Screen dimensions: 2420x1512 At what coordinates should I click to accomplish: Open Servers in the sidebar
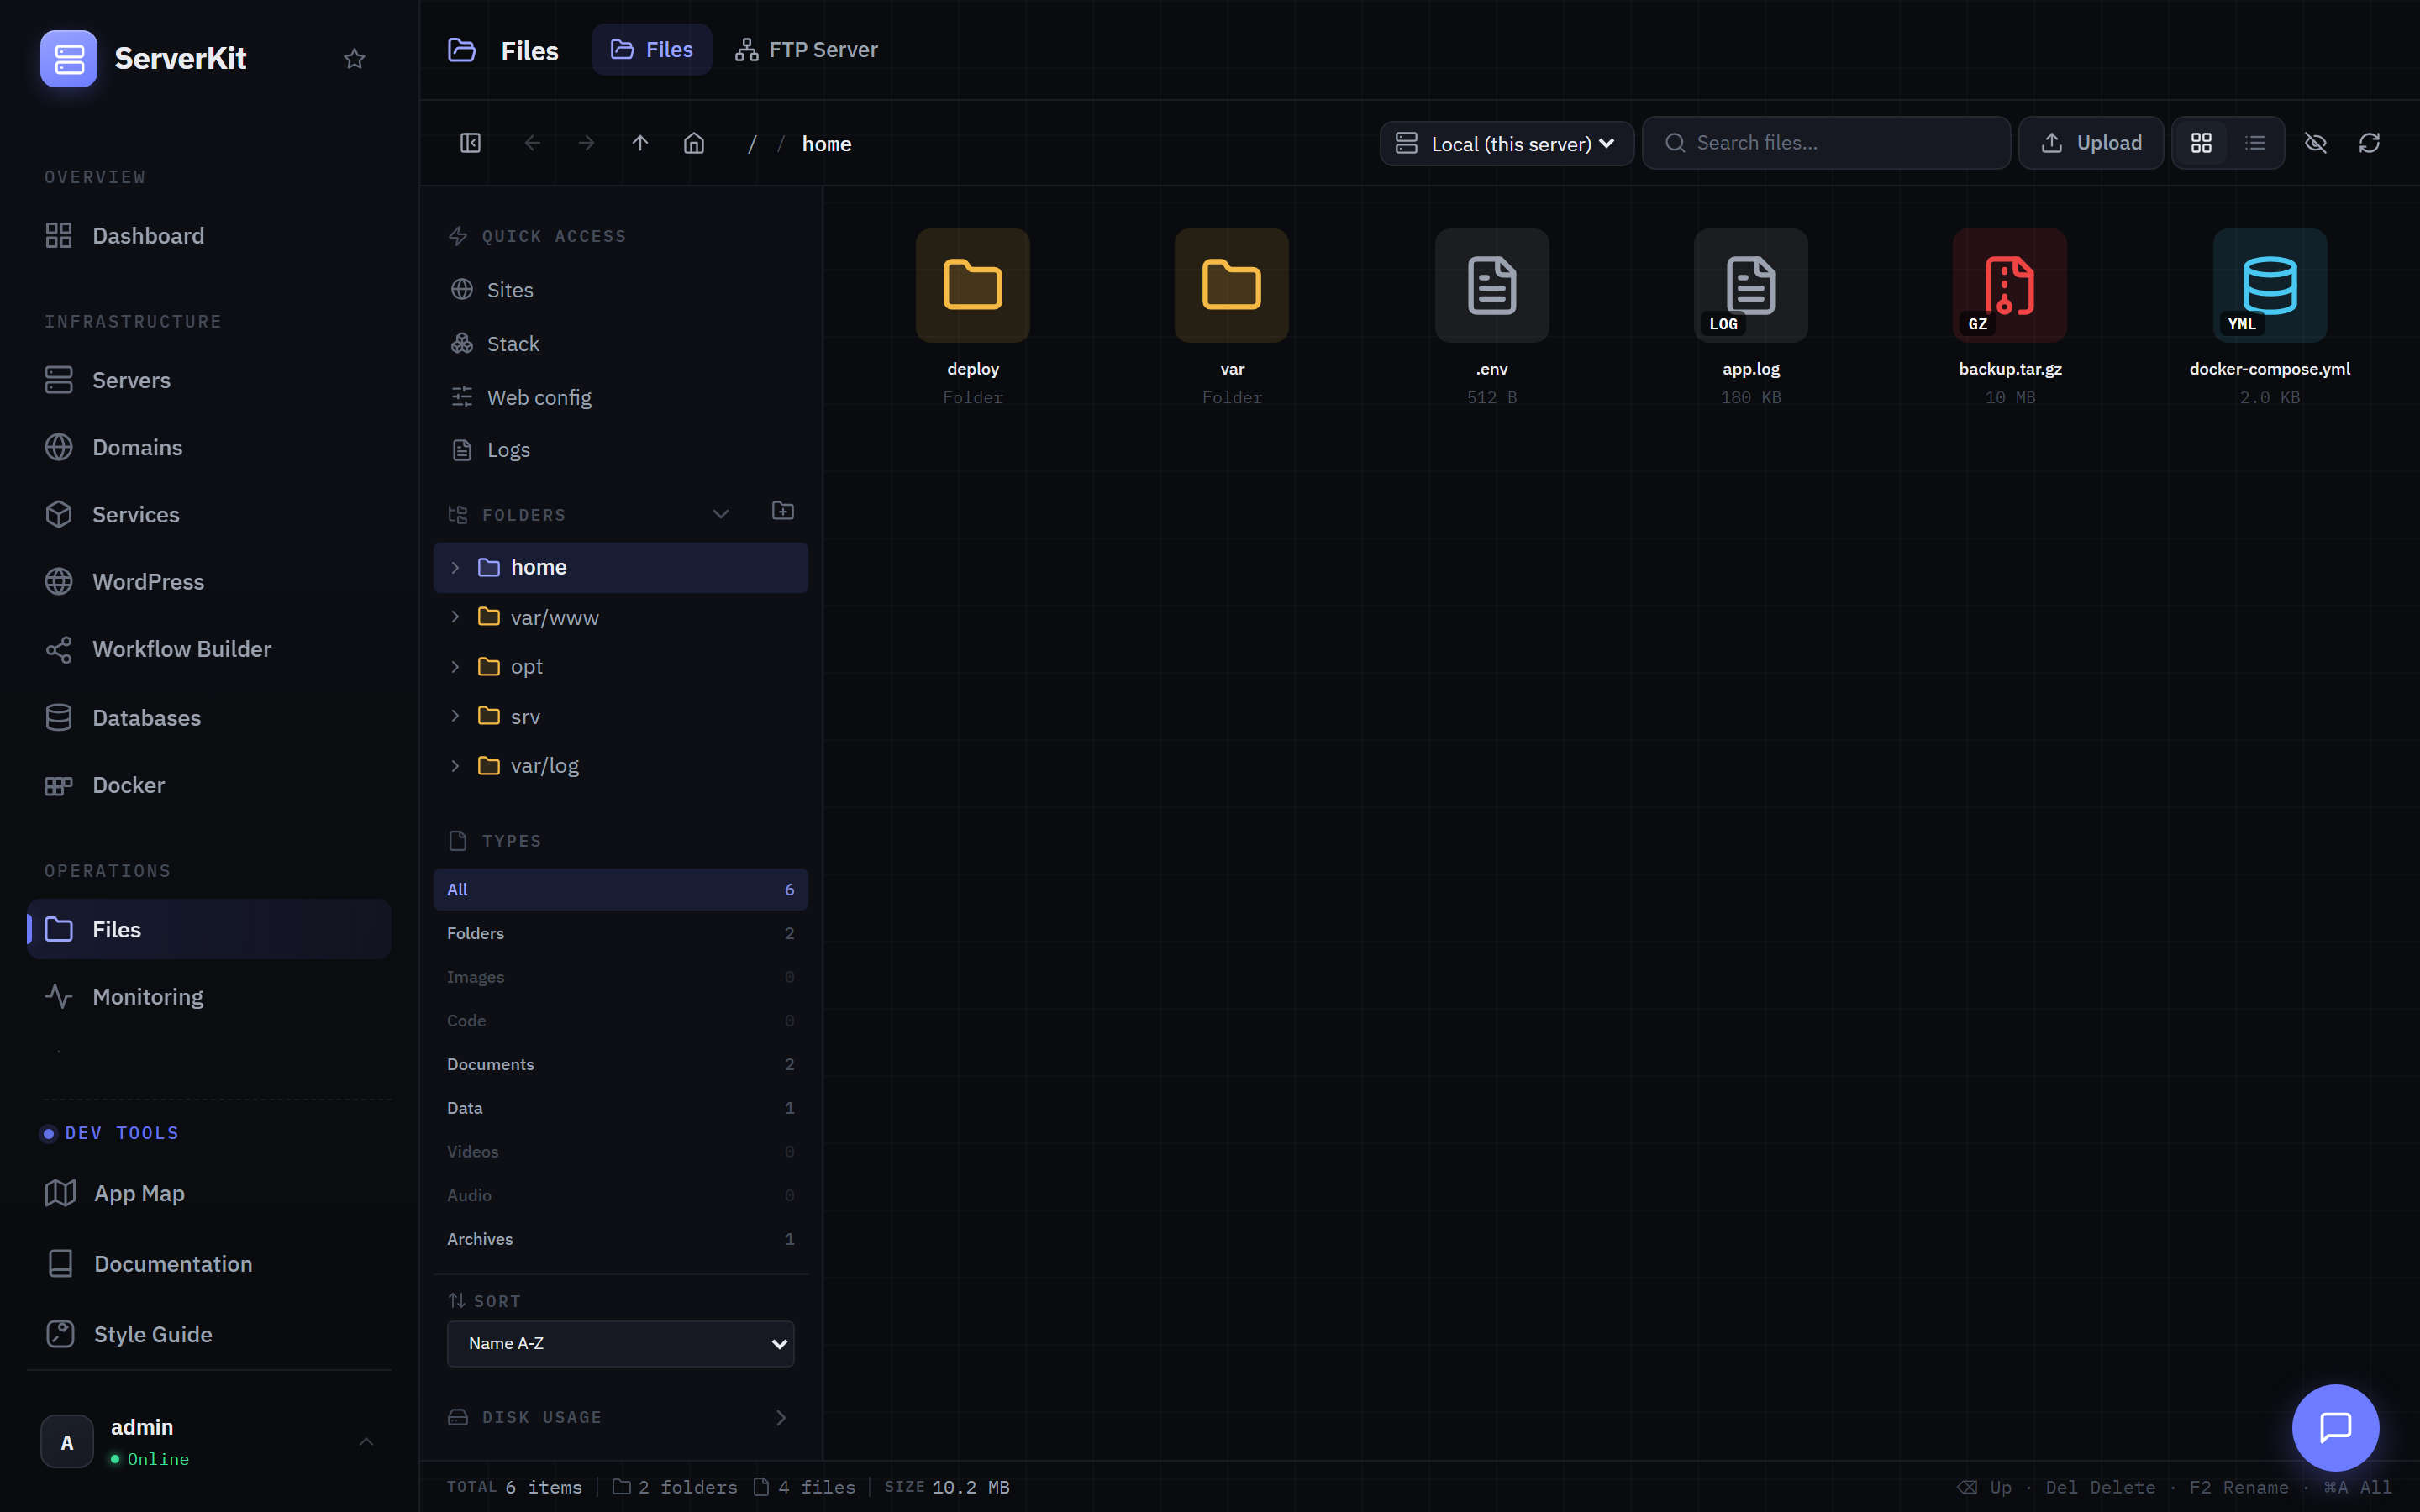tap(209, 380)
